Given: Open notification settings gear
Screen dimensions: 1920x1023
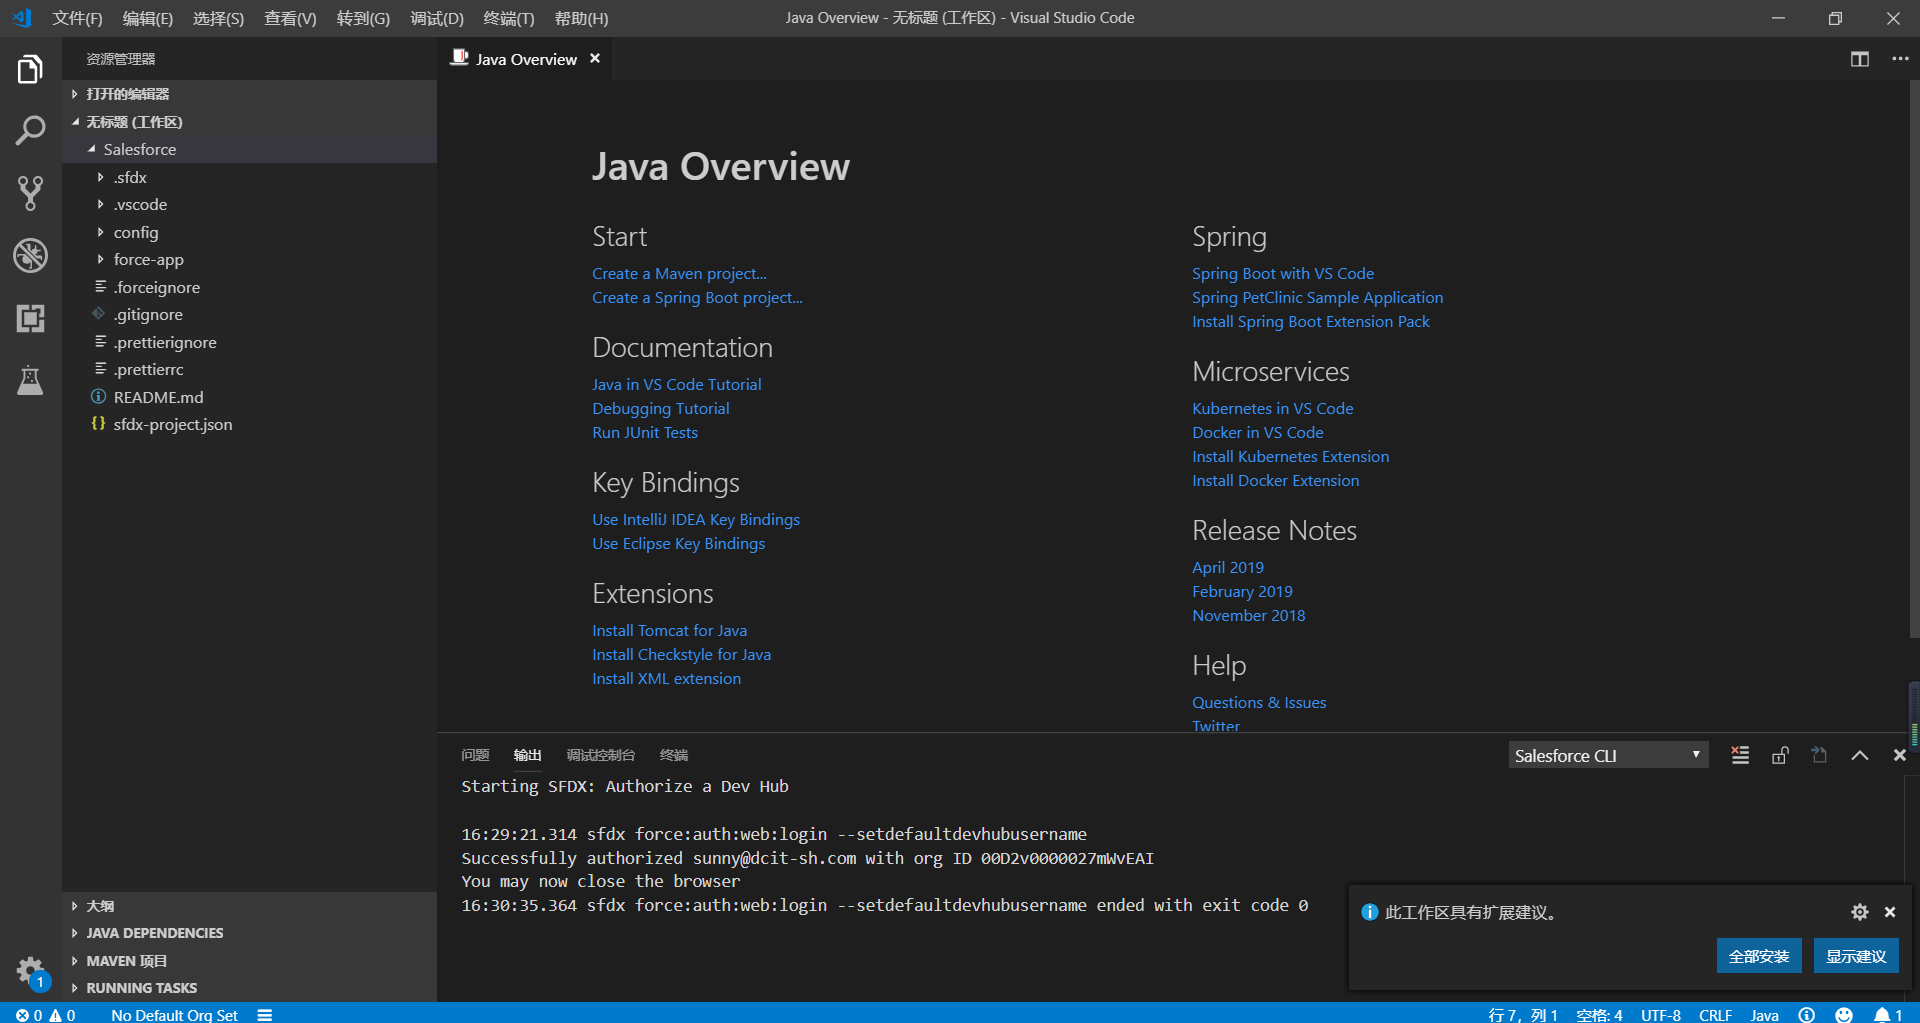Looking at the screenshot, I should tap(1859, 912).
